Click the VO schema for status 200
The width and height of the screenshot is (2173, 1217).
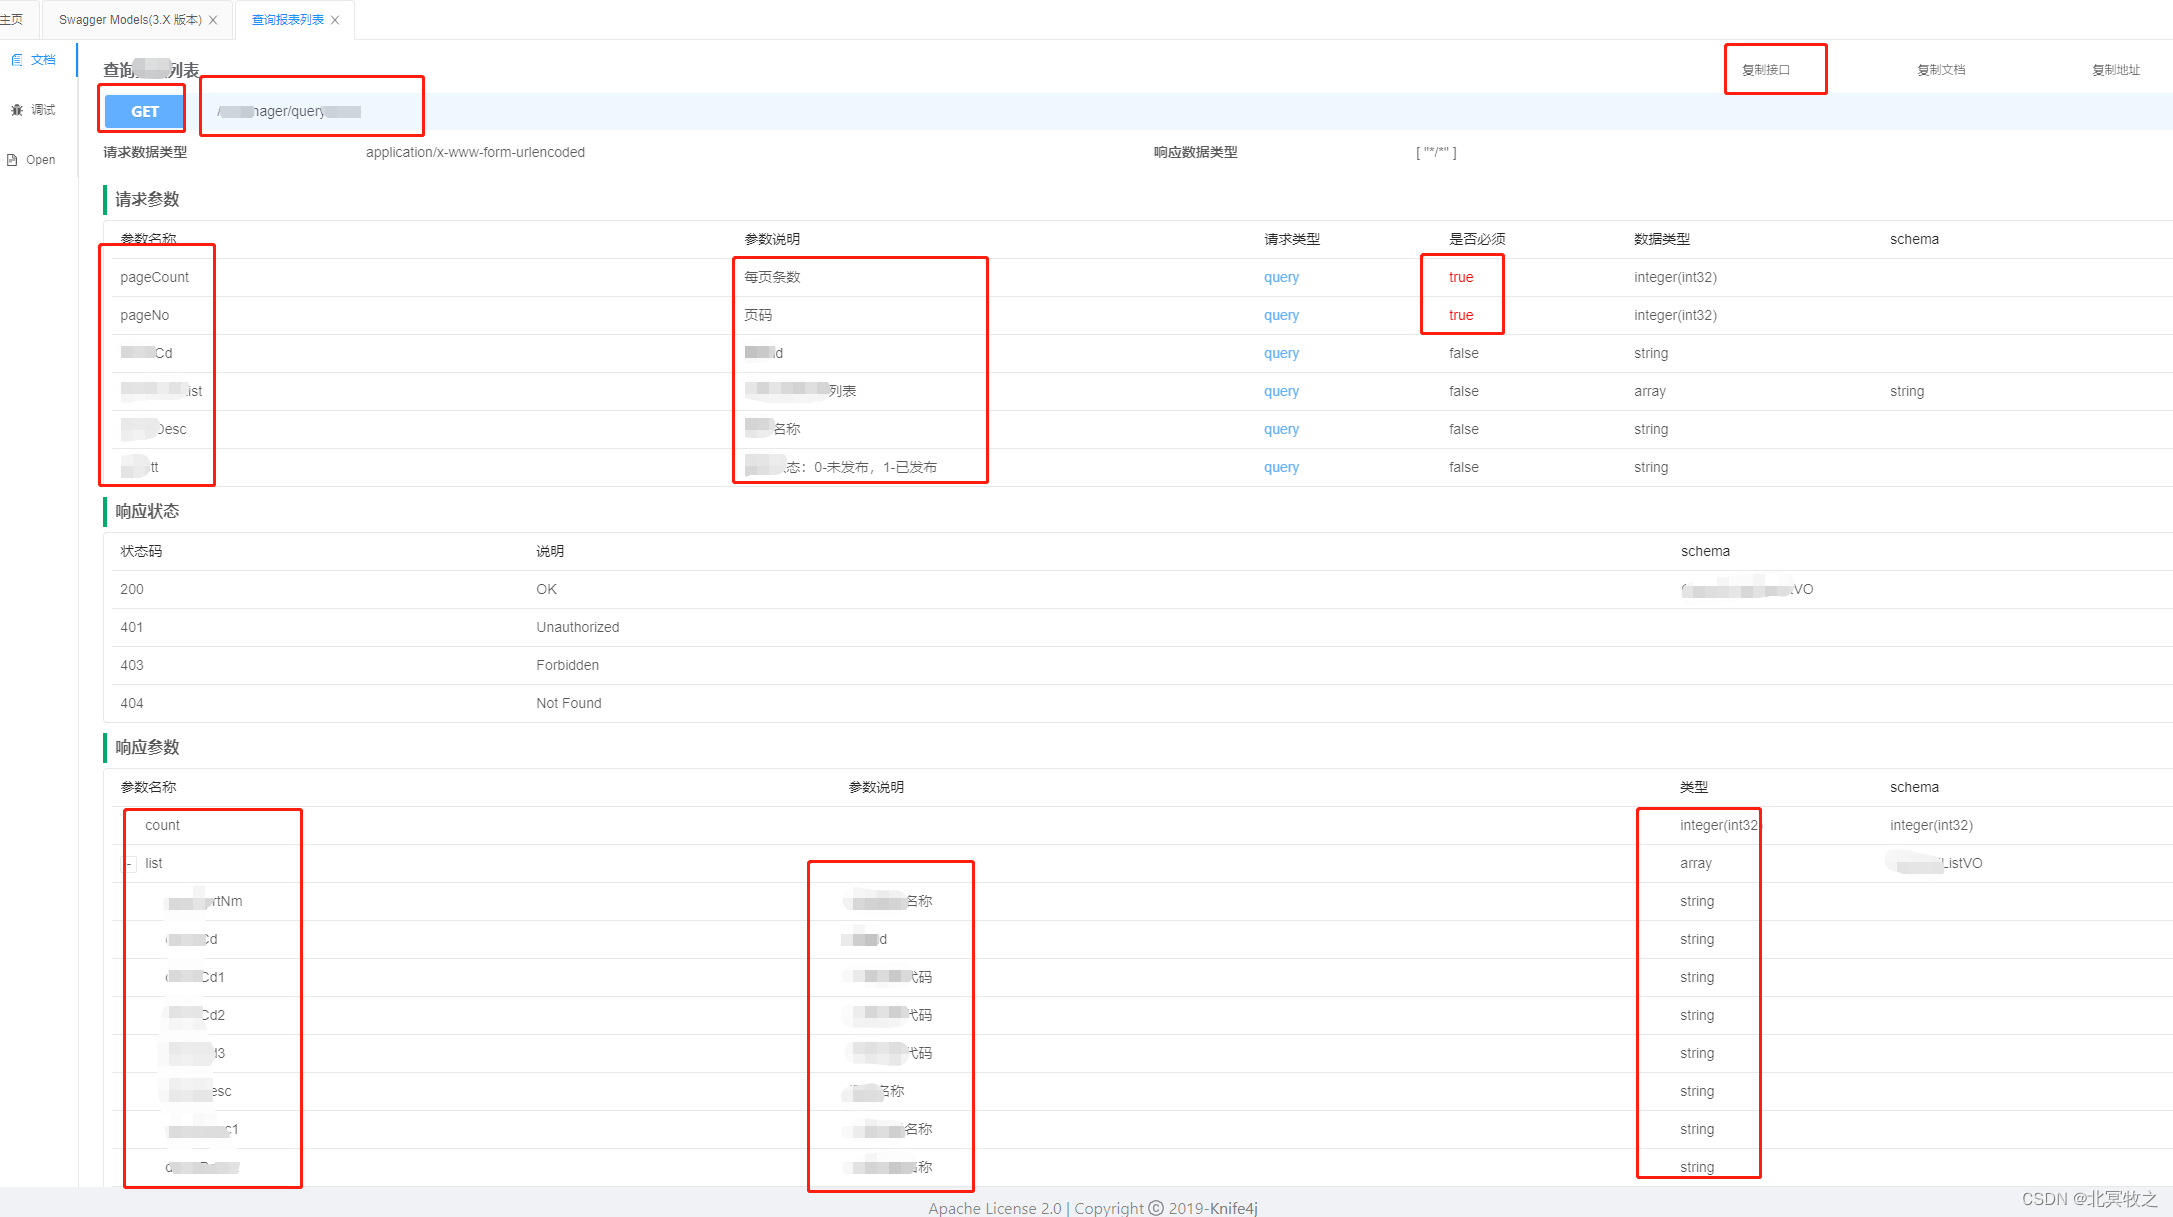[1747, 590]
